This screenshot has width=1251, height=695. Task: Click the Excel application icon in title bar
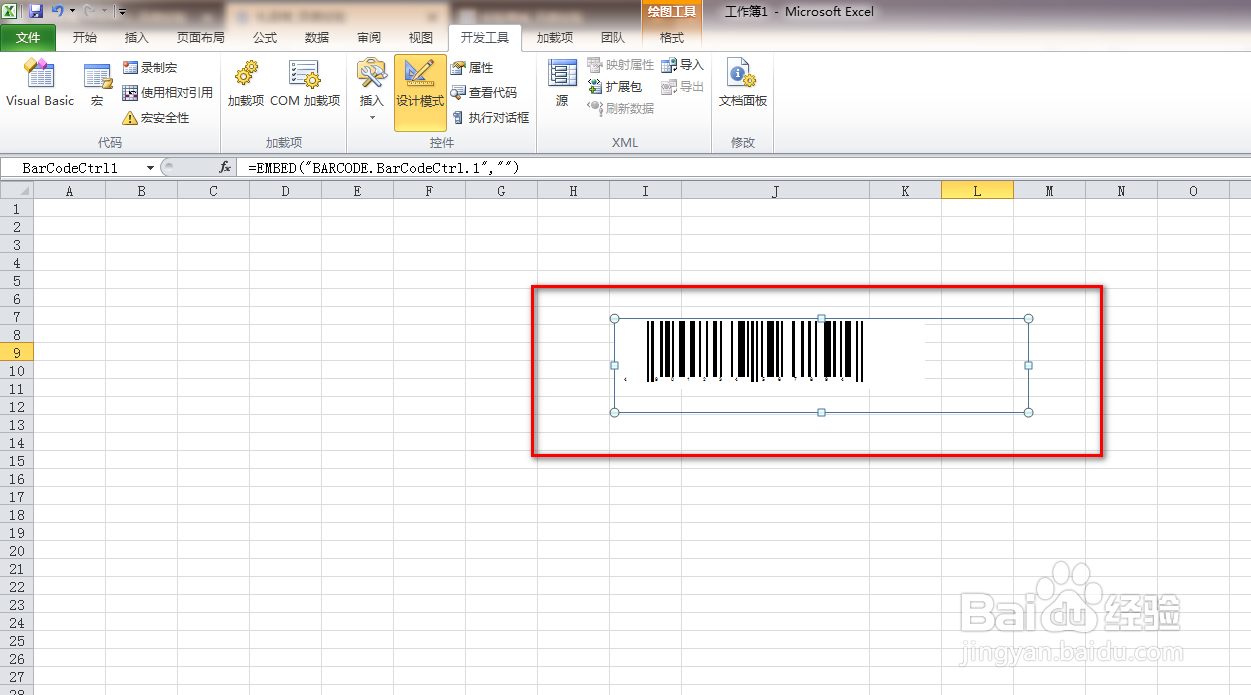10,11
